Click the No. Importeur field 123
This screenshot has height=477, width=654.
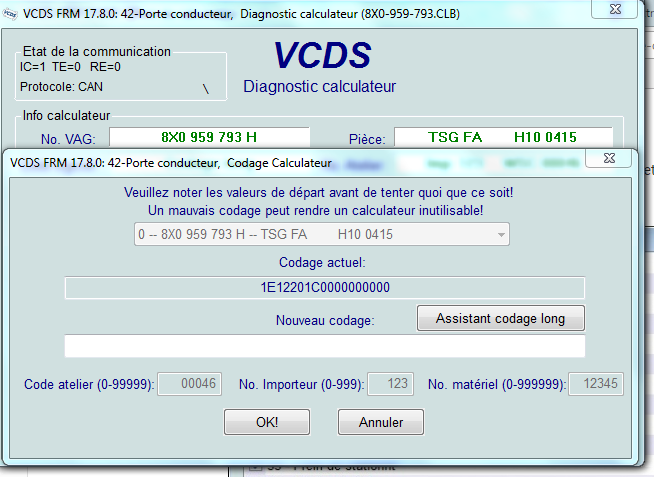[390, 384]
